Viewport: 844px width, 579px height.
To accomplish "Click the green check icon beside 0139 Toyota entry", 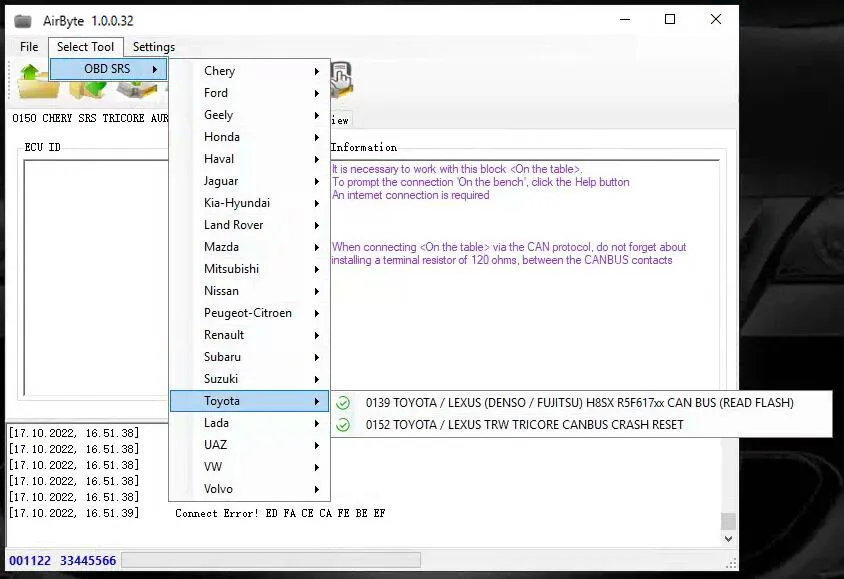I will point(343,403).
